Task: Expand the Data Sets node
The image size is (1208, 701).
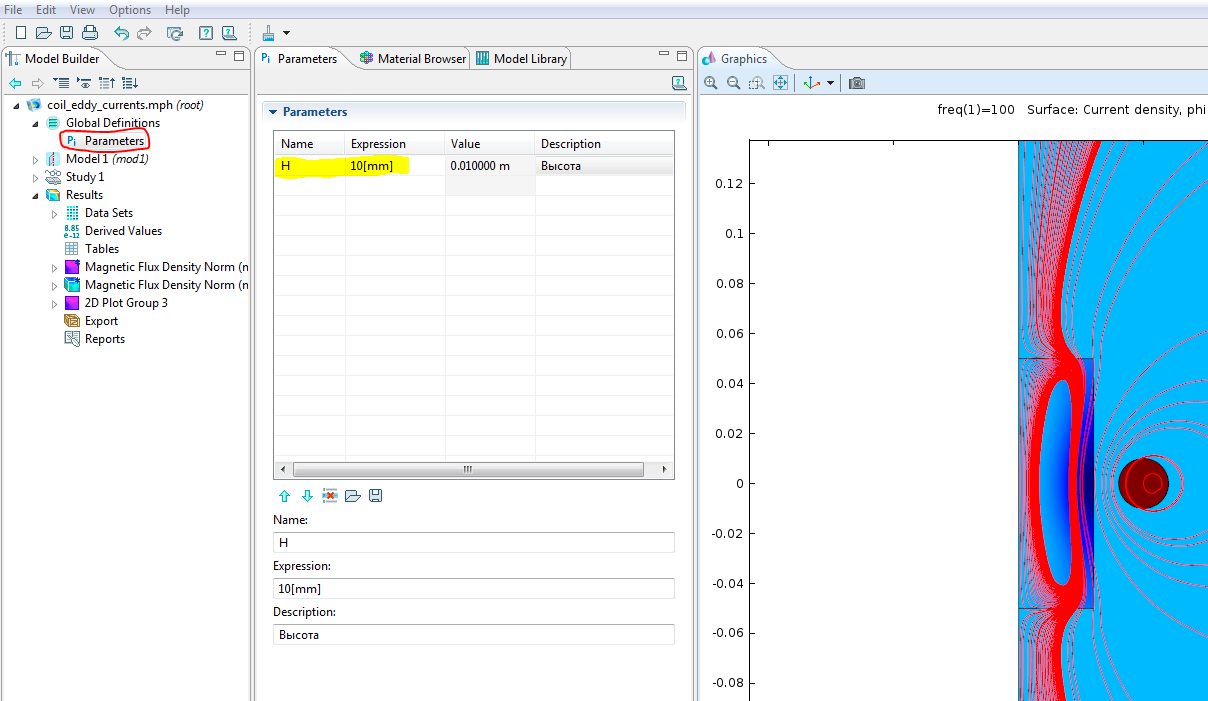Action: [x=55, y=213]
